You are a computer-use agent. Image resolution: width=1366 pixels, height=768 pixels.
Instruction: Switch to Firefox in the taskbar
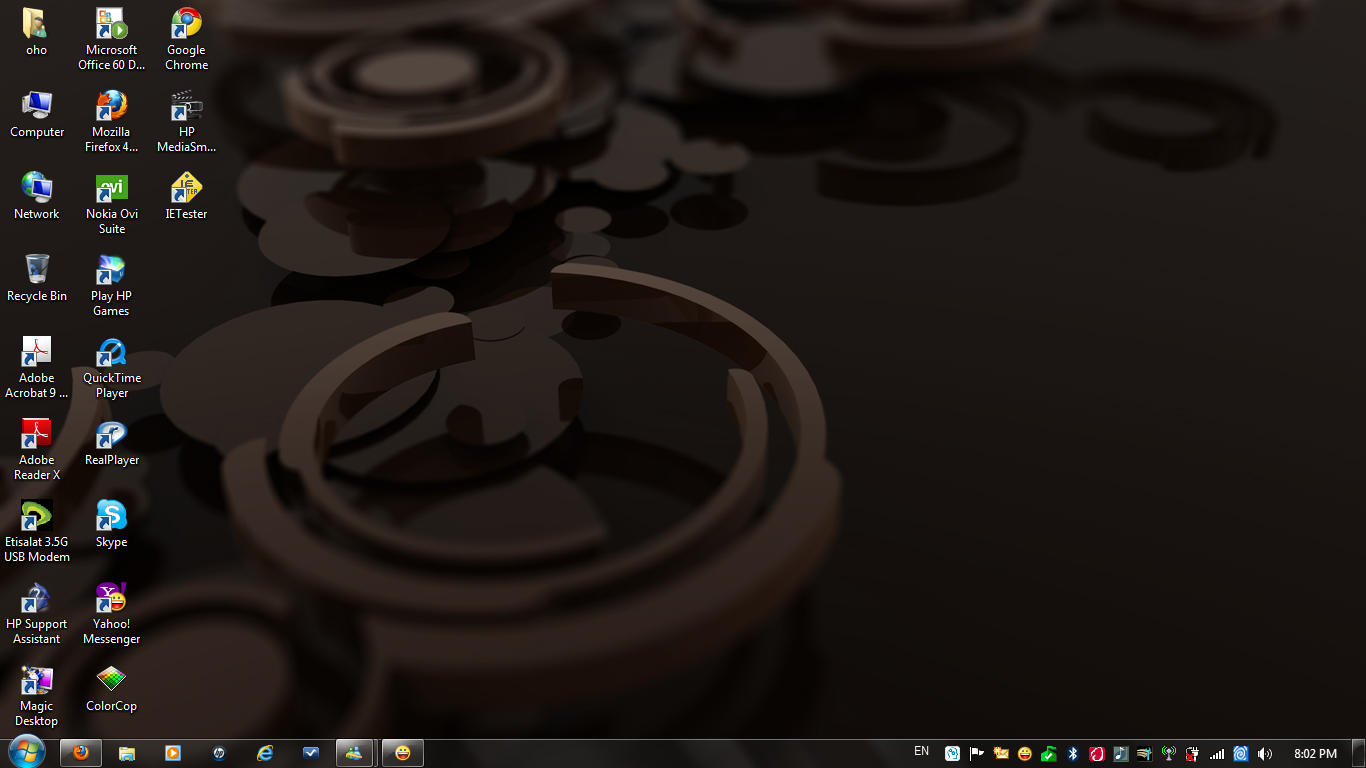pyautogui.click(x=81, y=753)
